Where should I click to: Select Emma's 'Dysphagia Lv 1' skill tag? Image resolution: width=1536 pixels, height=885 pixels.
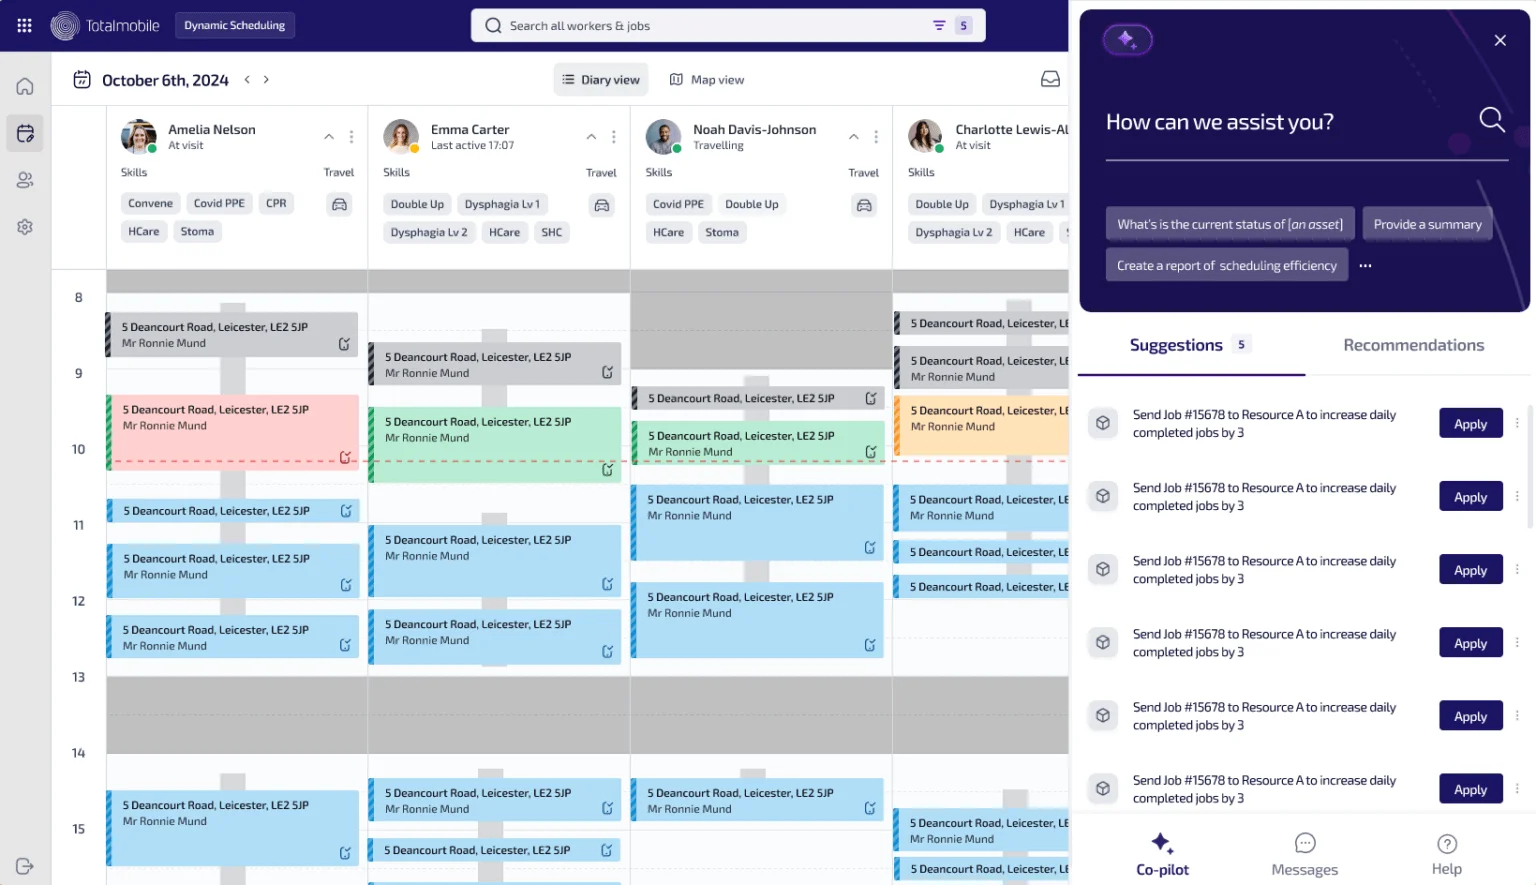point(502,204)
